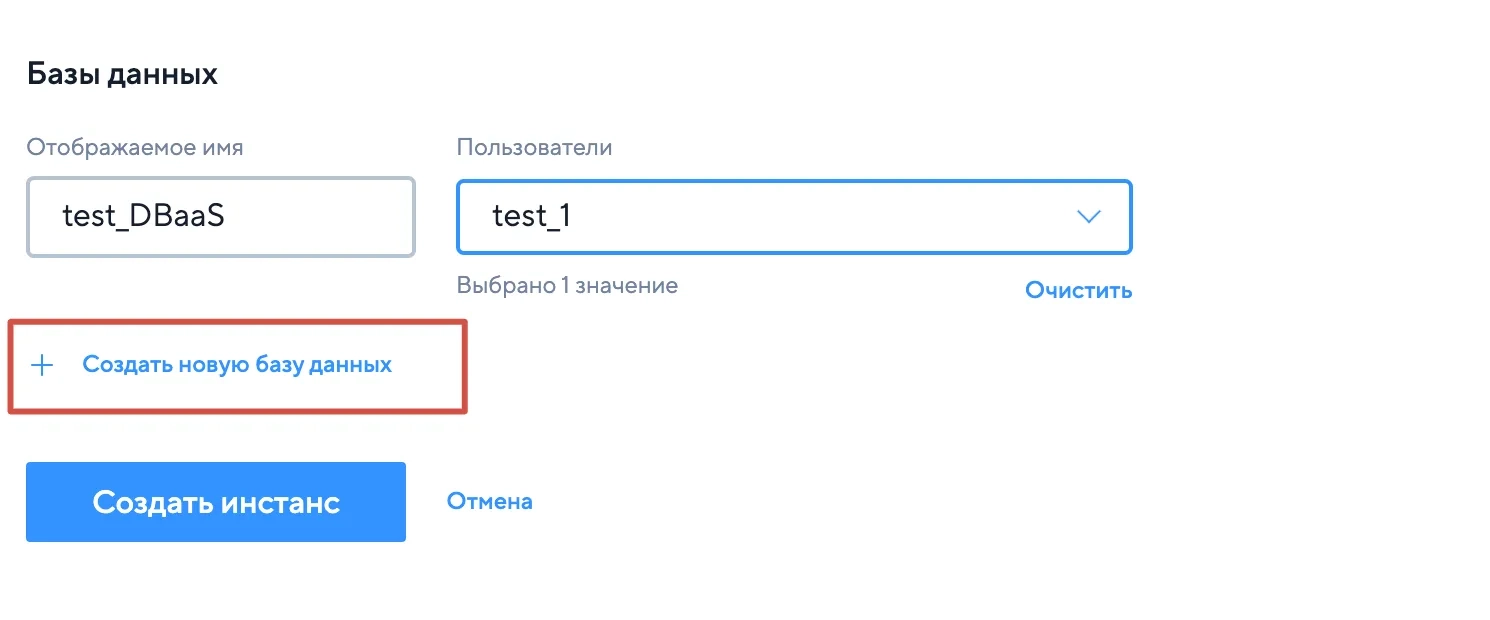Select the test_1 value in users field

tap(531, 217)
